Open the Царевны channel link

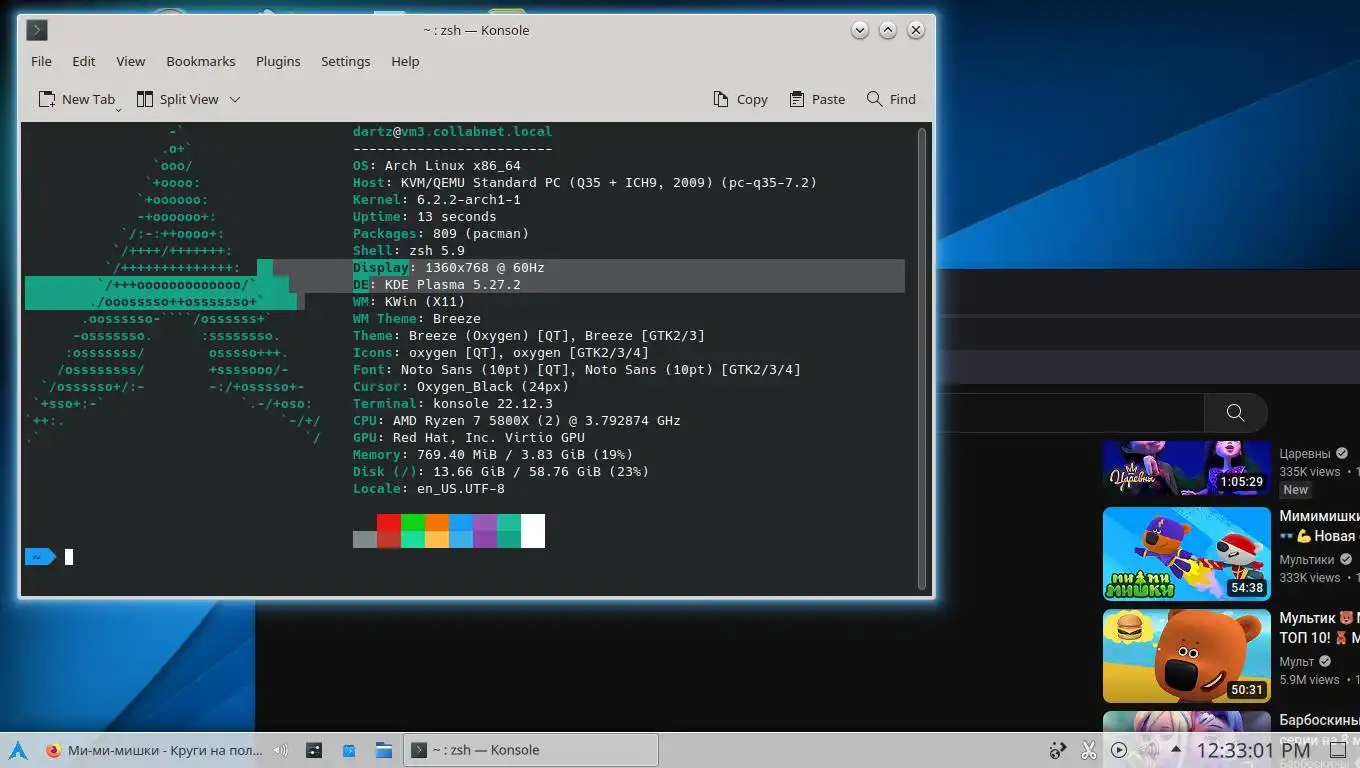click(1305, 454)
